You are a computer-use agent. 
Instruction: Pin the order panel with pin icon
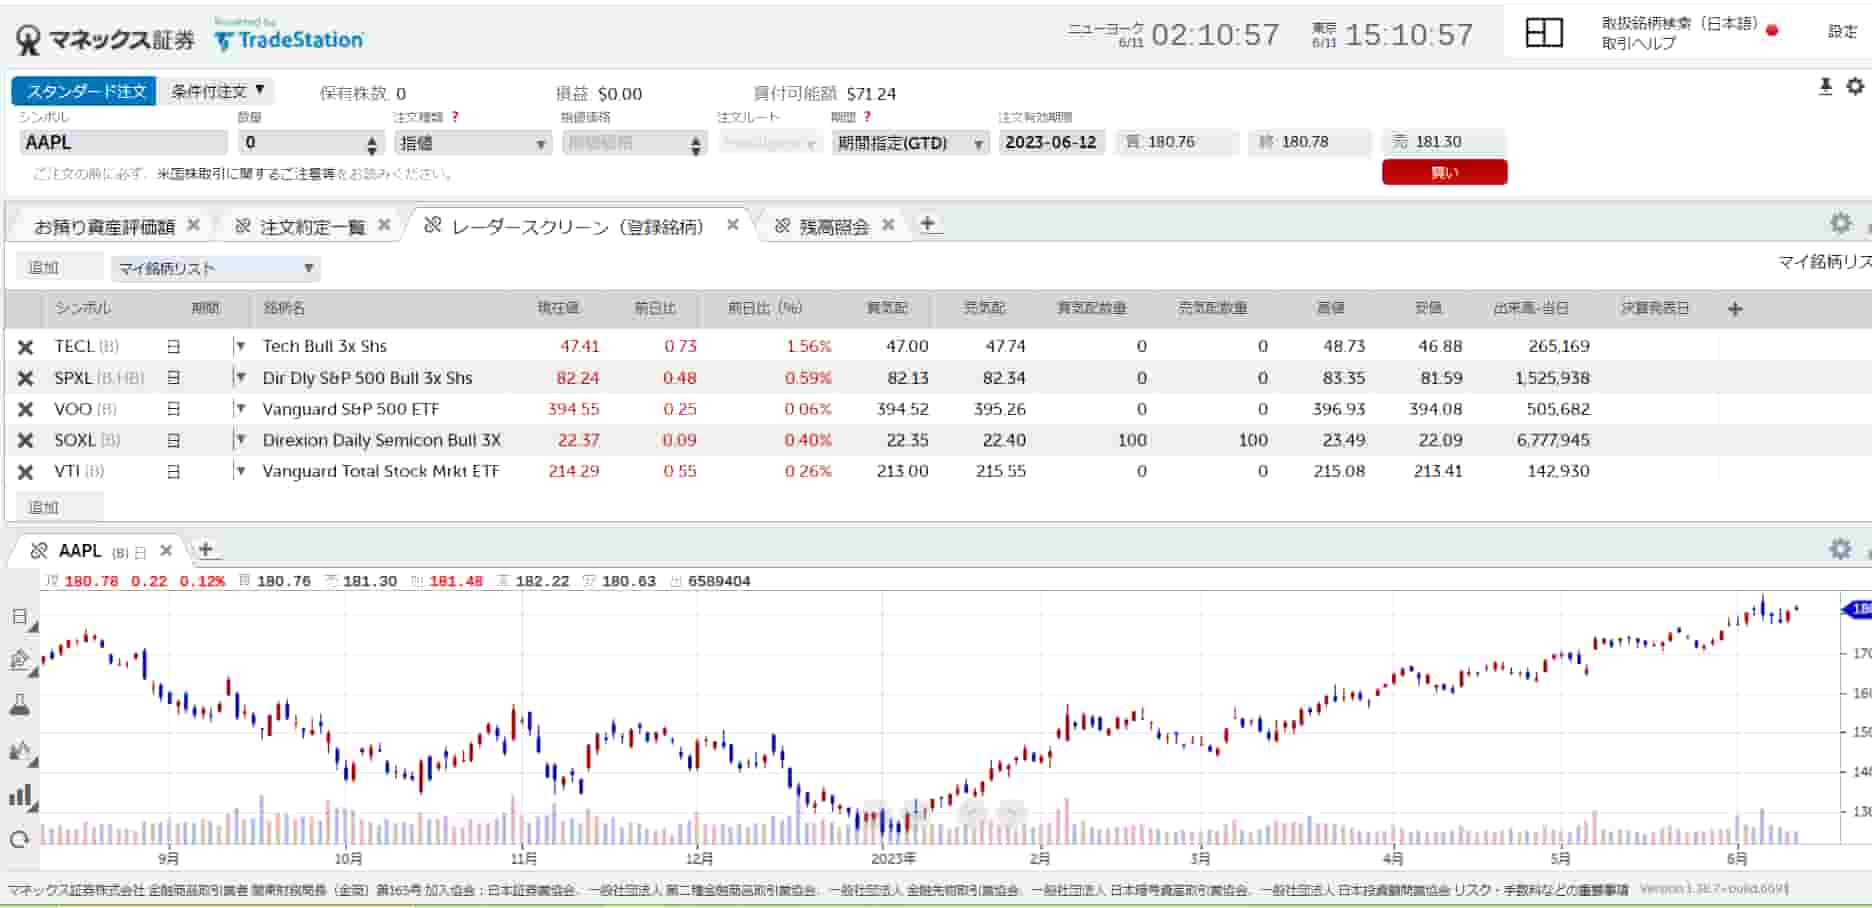tap(1825, 87)
